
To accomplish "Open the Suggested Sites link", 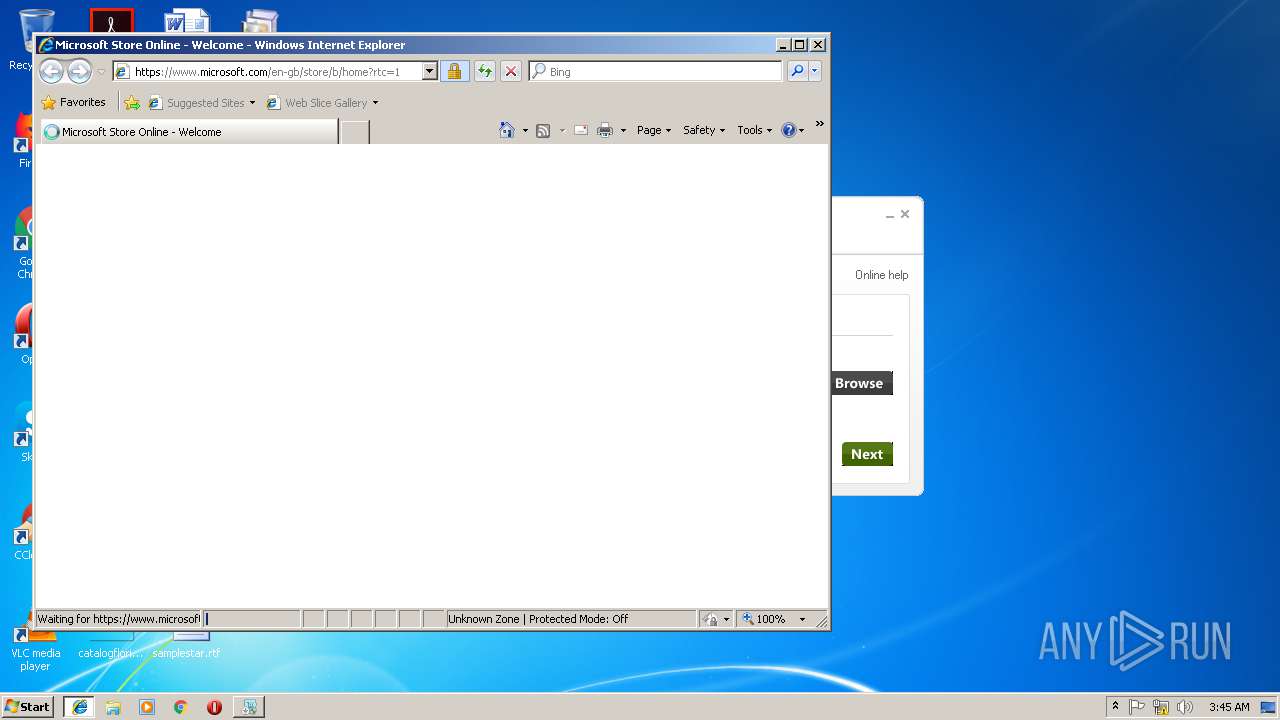I will coord(200,102).
